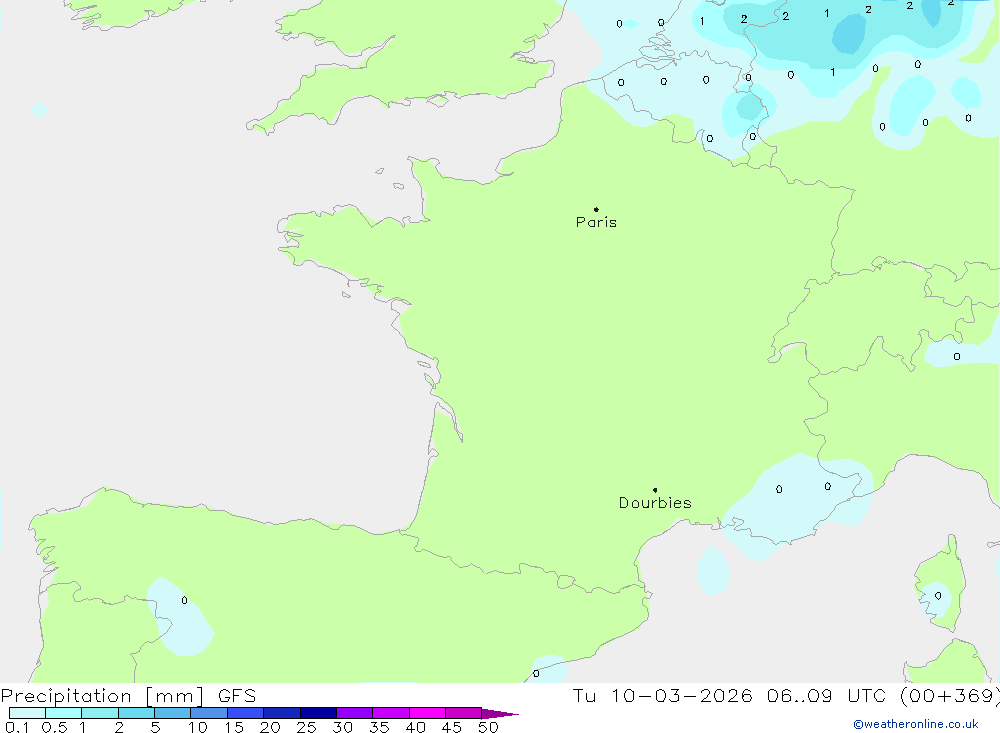The image size is (1000, 733).
Task: Click the date "10-03-2026" text
Action: pyautogui.click(x=682, y=695)
